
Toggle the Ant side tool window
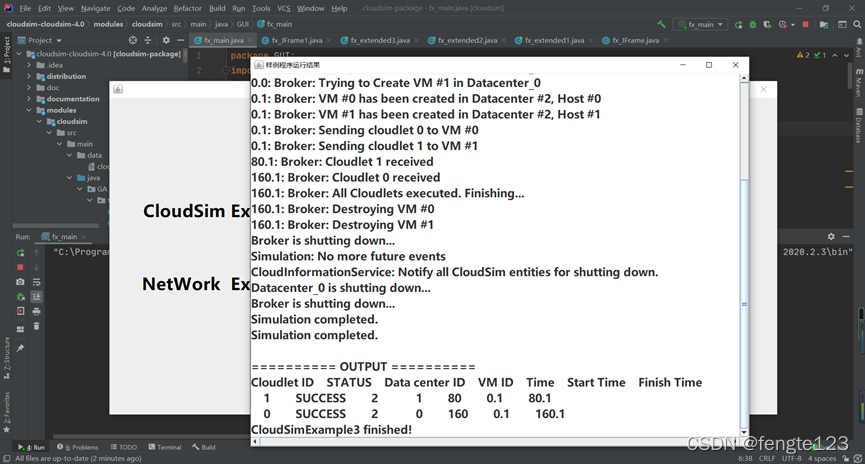pos(859,48)
